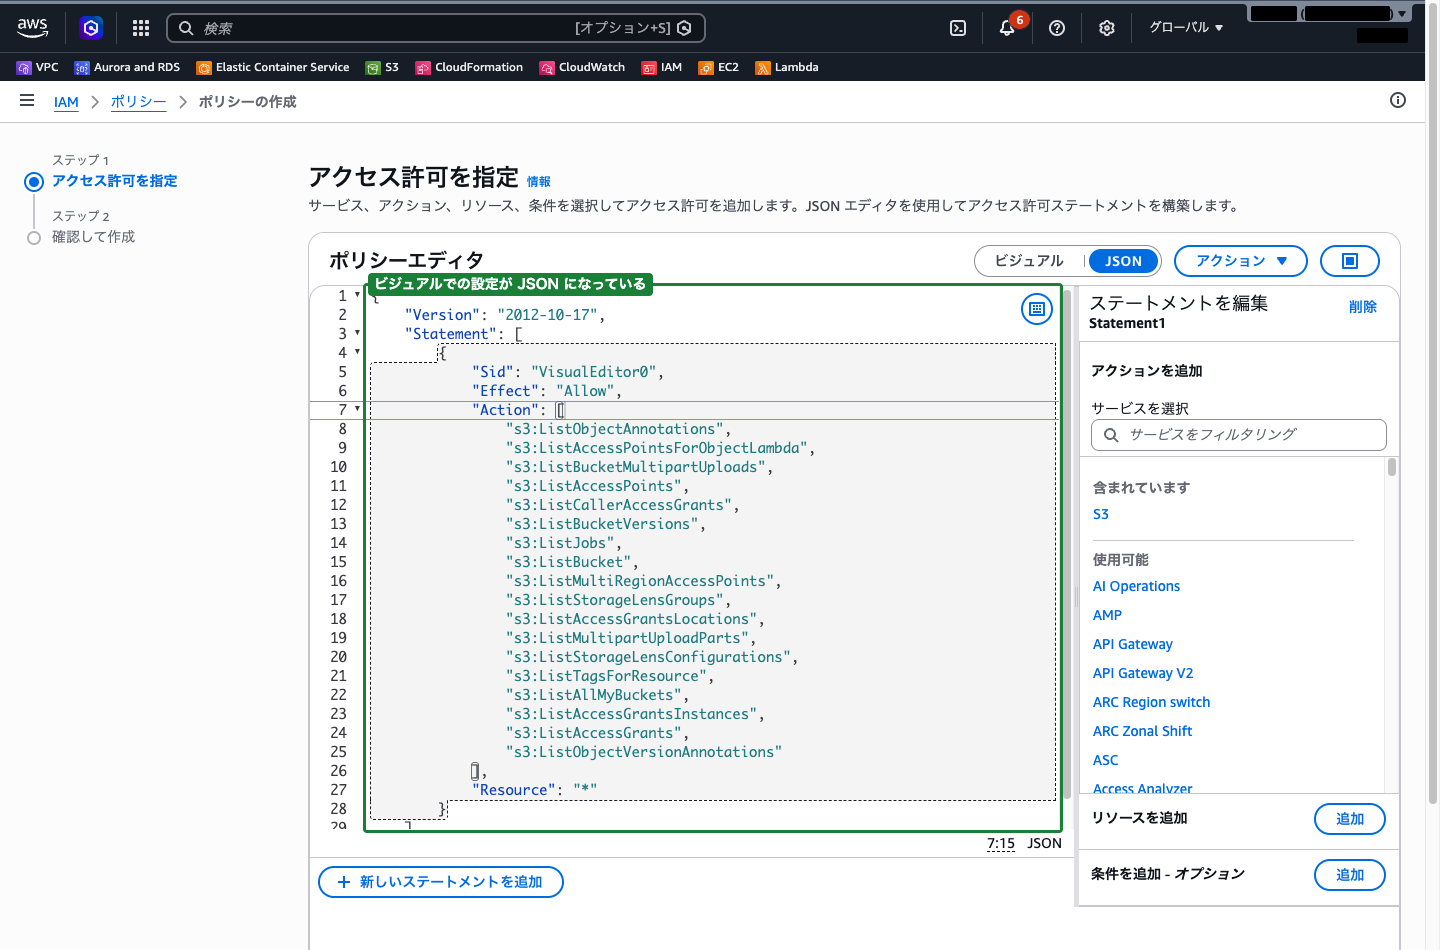Image resolution: width=1440 pixels, height=950 pixels.
Task: Select the API Gateway service
Action: tap(1133, 644)
